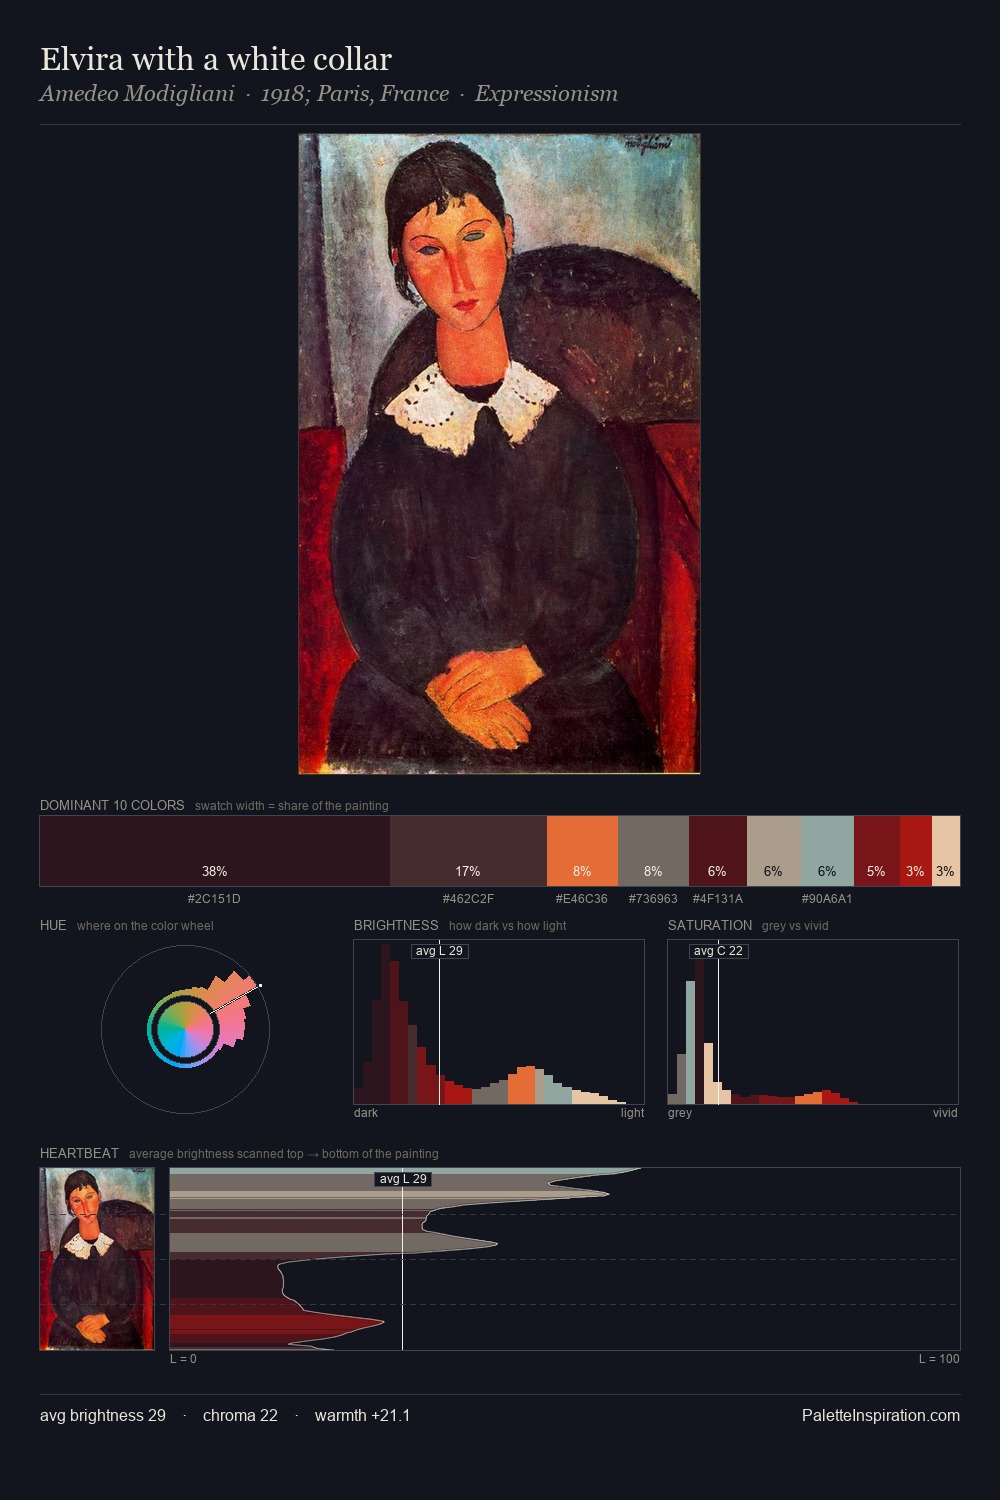Click the hex code label '#736963'

tap(653, 898)
